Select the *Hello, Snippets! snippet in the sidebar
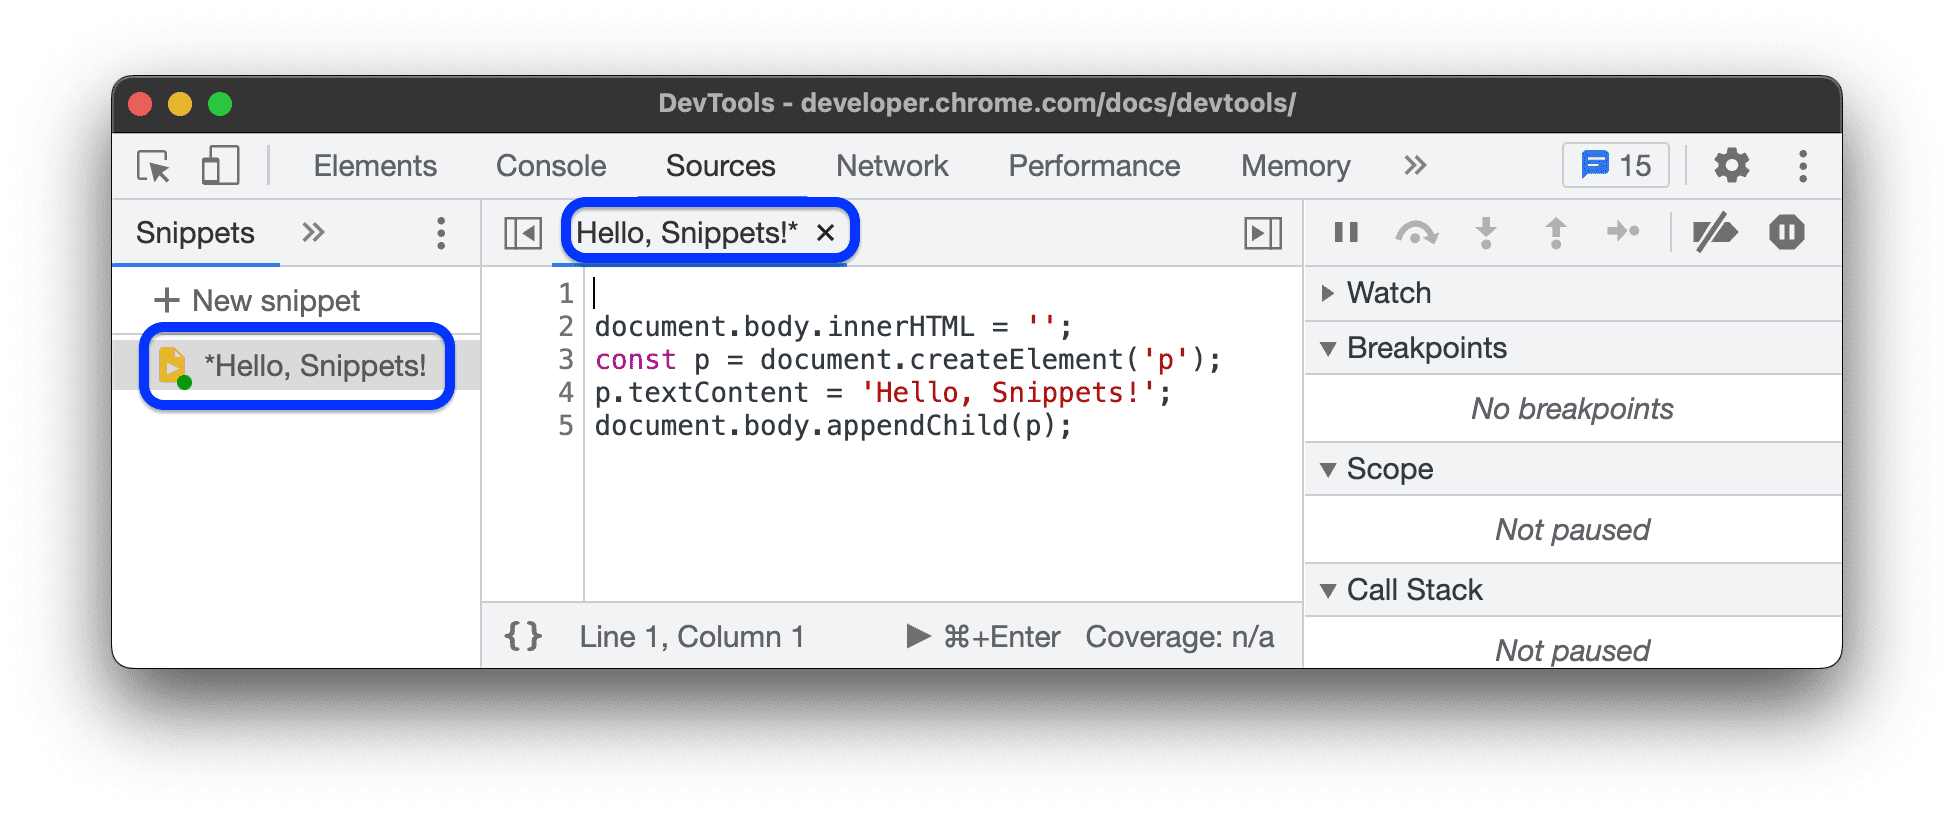This screenshot has width=1954, height=816. pos(300,366)
